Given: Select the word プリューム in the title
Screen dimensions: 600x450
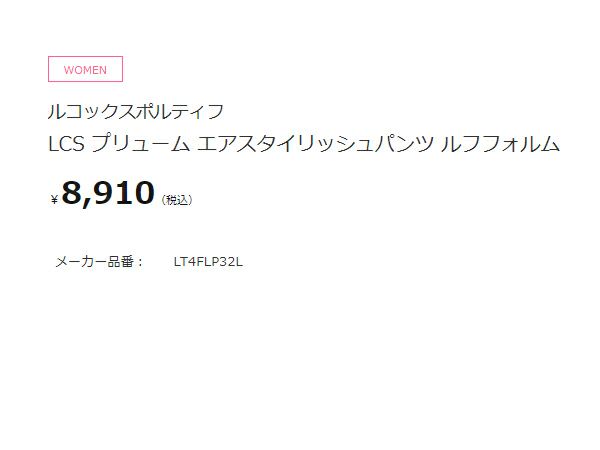Looking at the screenshot, I should 141,144.
